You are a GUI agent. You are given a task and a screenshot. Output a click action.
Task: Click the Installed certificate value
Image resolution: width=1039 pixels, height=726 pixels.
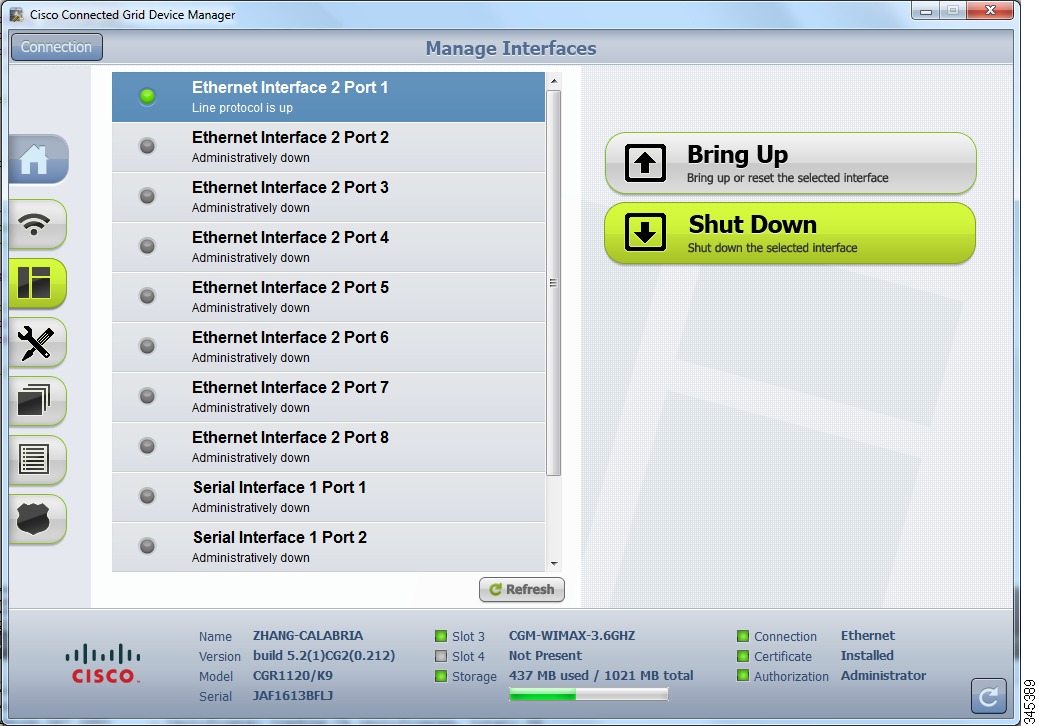coord(867,655)
